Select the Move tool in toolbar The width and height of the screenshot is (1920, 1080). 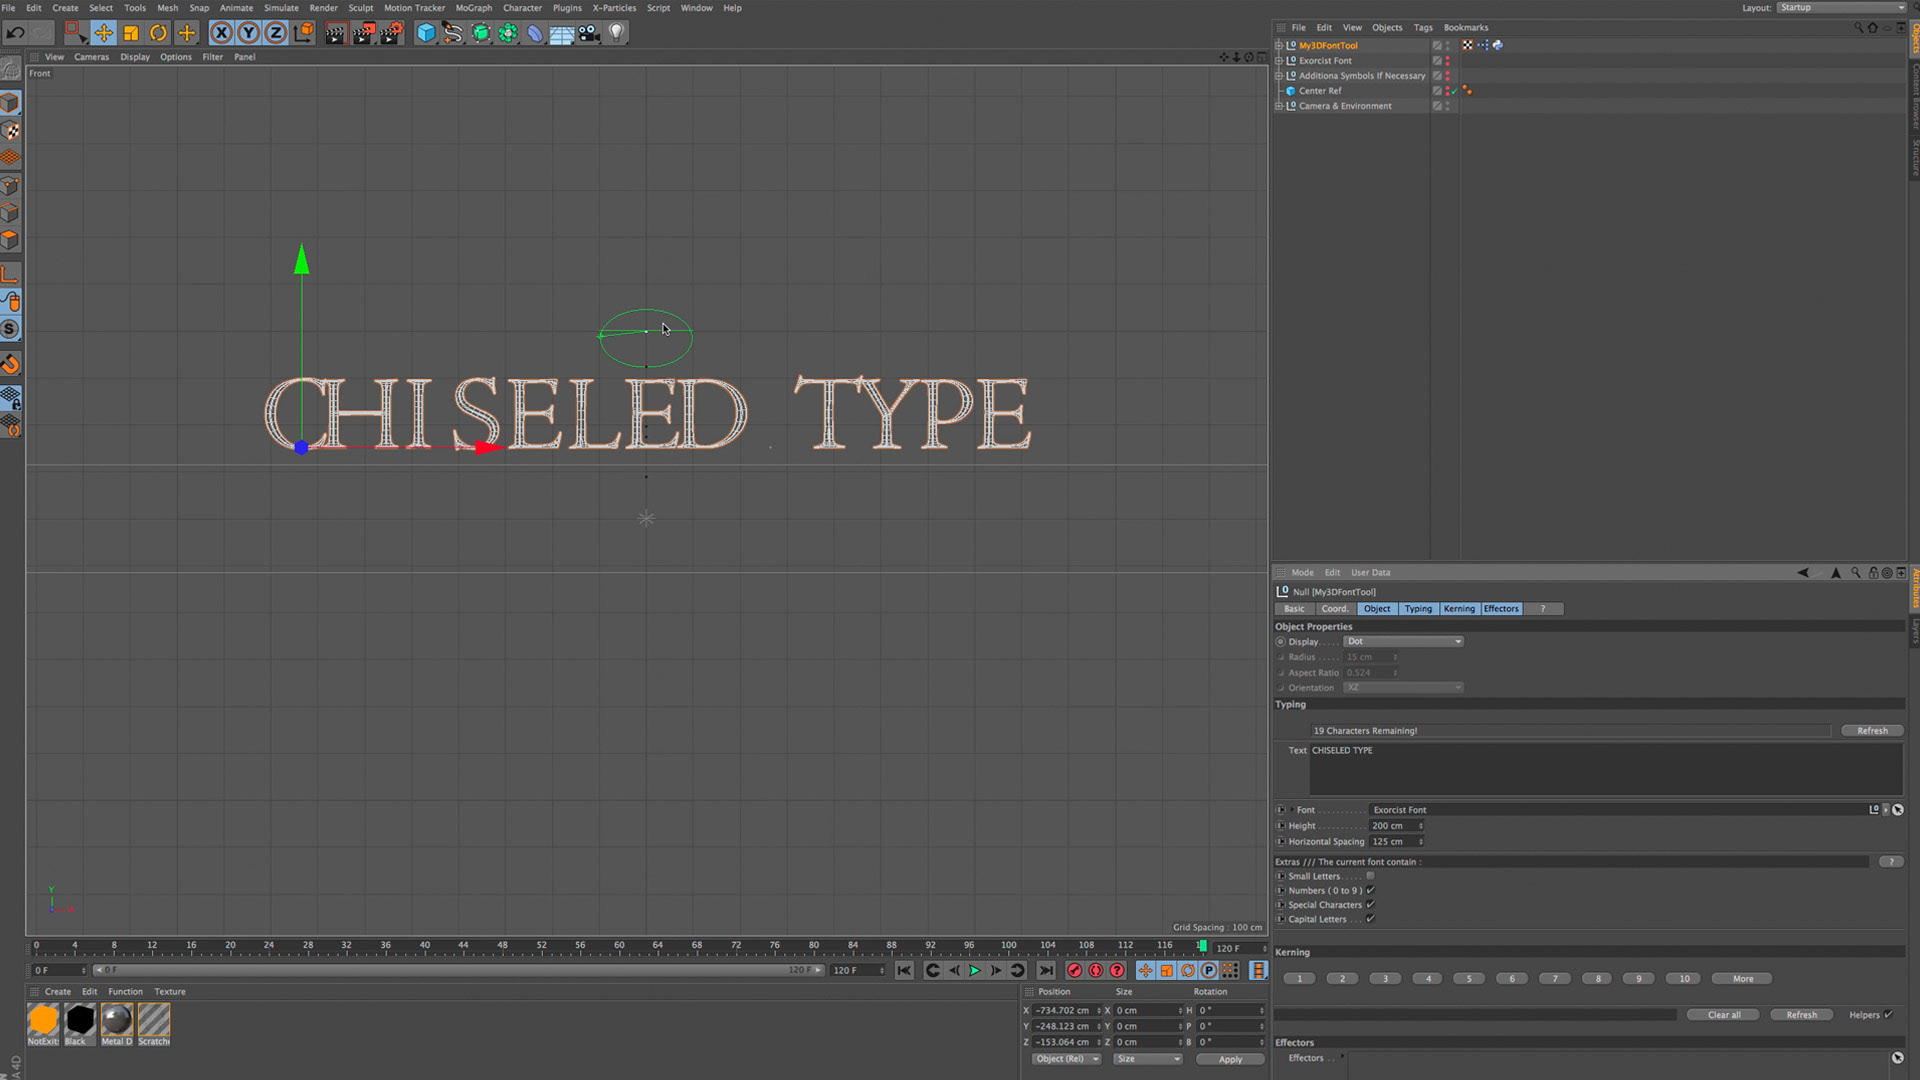[103, 33]
